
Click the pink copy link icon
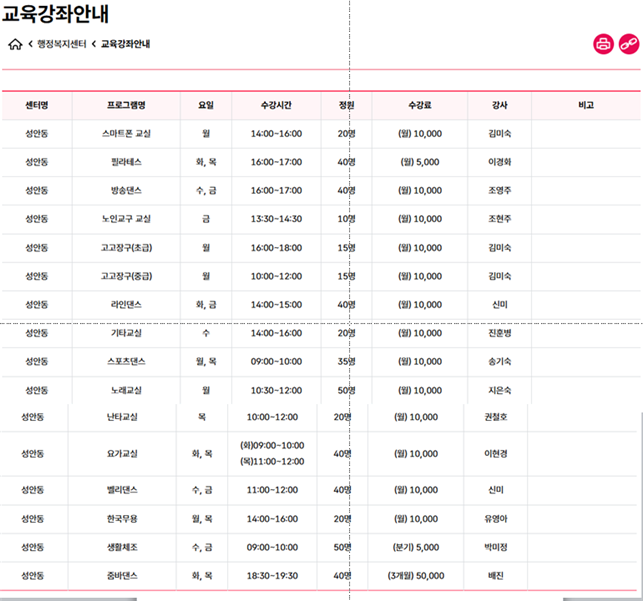point(628,43)
